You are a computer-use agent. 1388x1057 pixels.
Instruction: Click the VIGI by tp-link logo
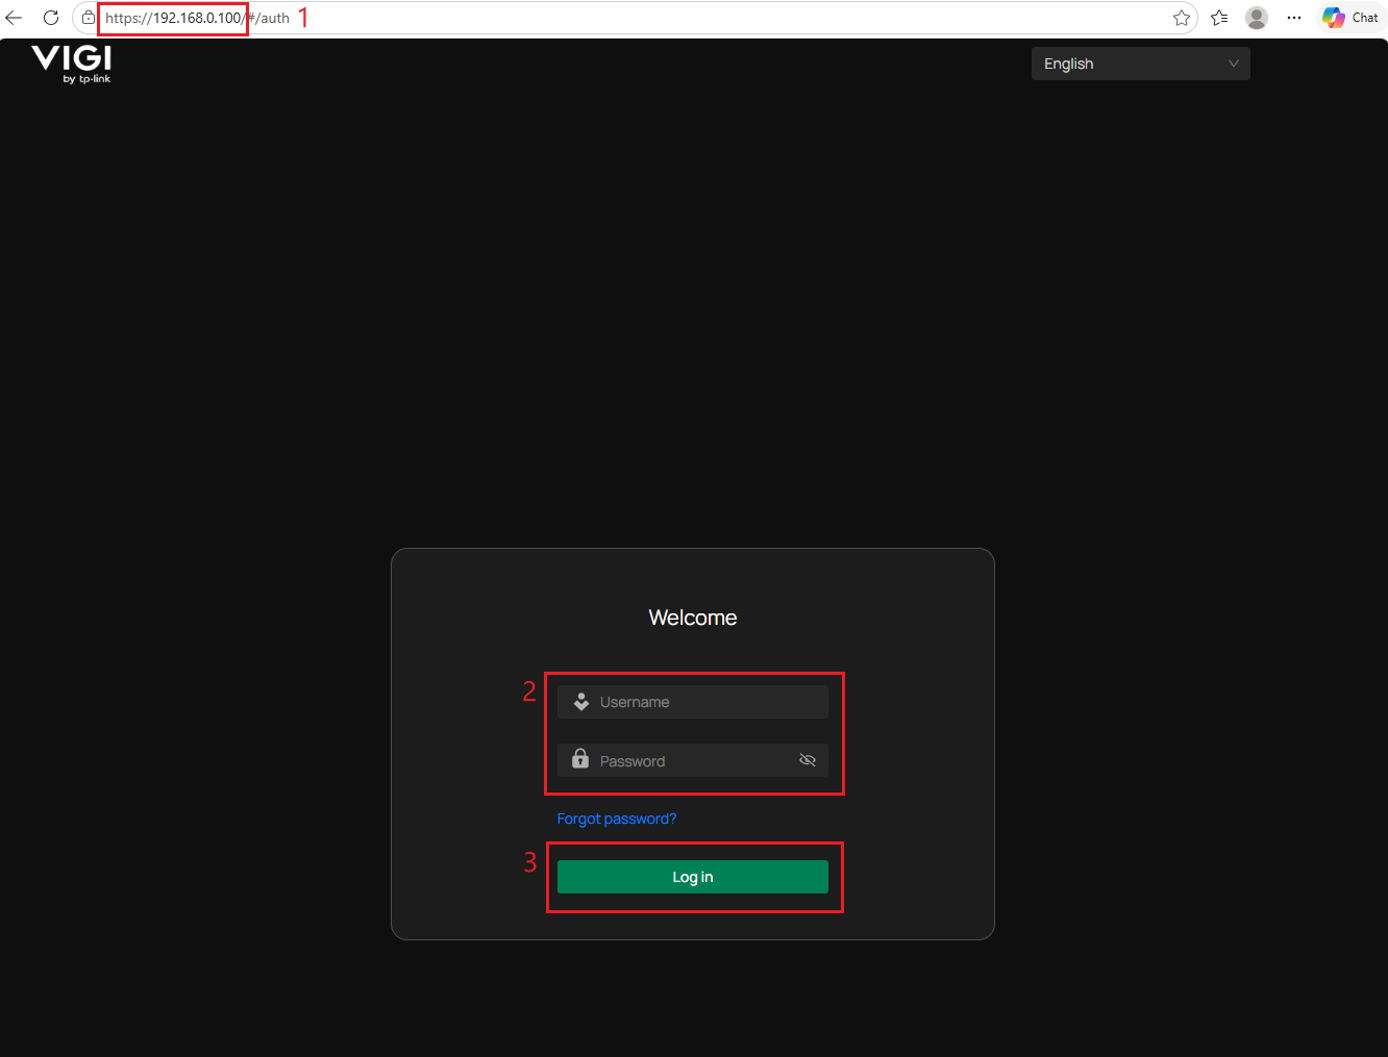[72, 64]
